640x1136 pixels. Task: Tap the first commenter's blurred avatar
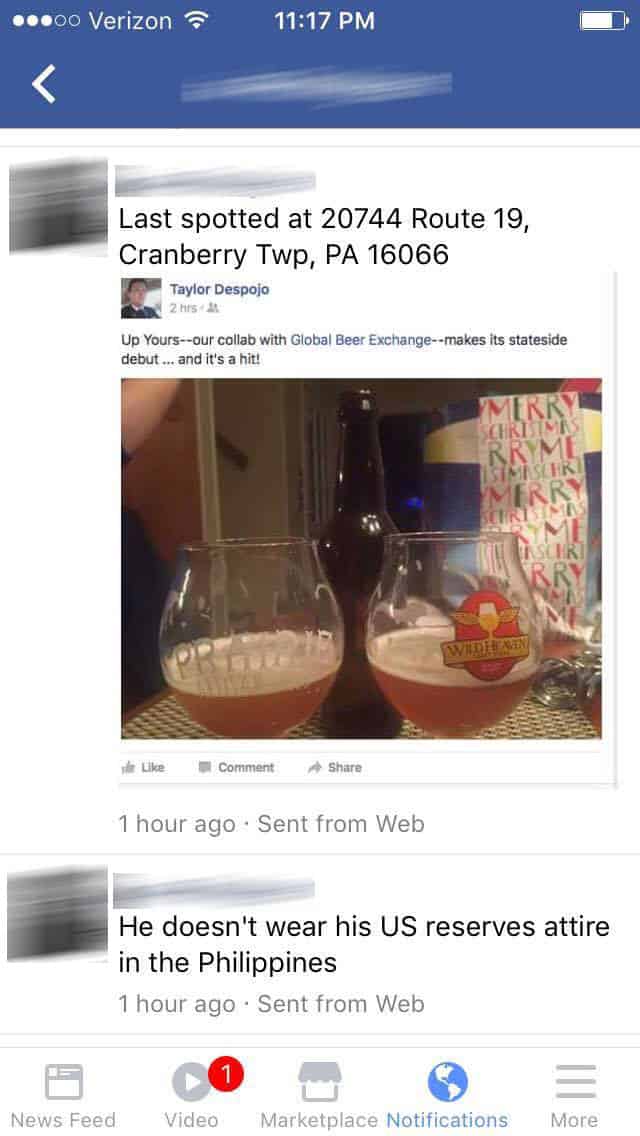click(x=58, y=207)
